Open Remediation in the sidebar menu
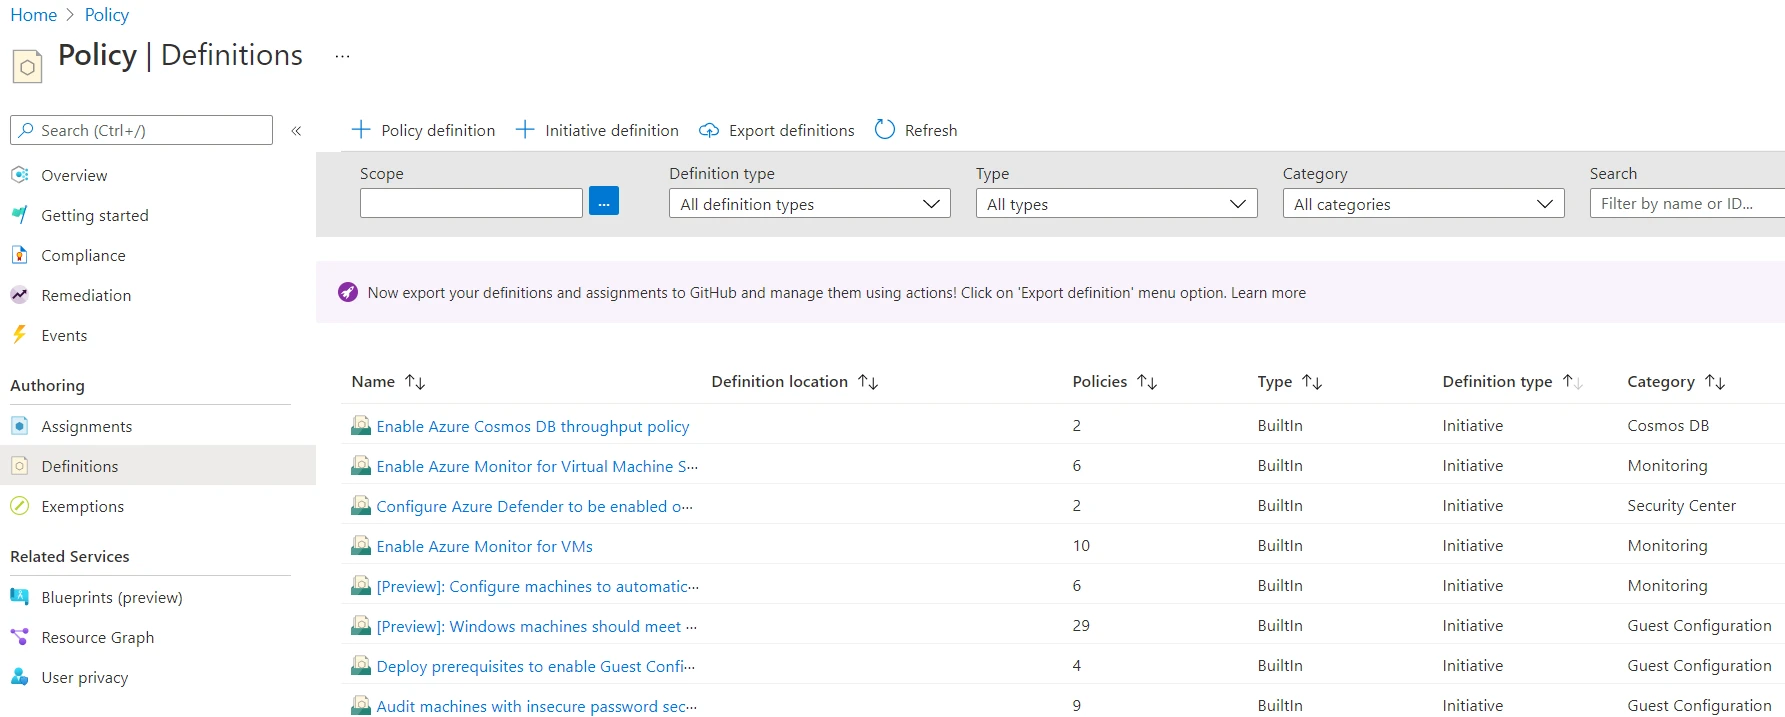The image size is (1785, 717). (86, 295)
